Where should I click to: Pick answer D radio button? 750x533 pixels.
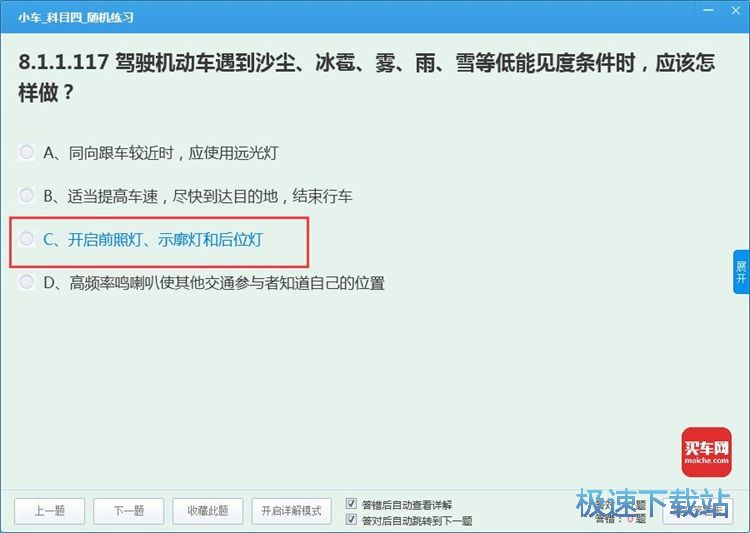coord(26,282)
